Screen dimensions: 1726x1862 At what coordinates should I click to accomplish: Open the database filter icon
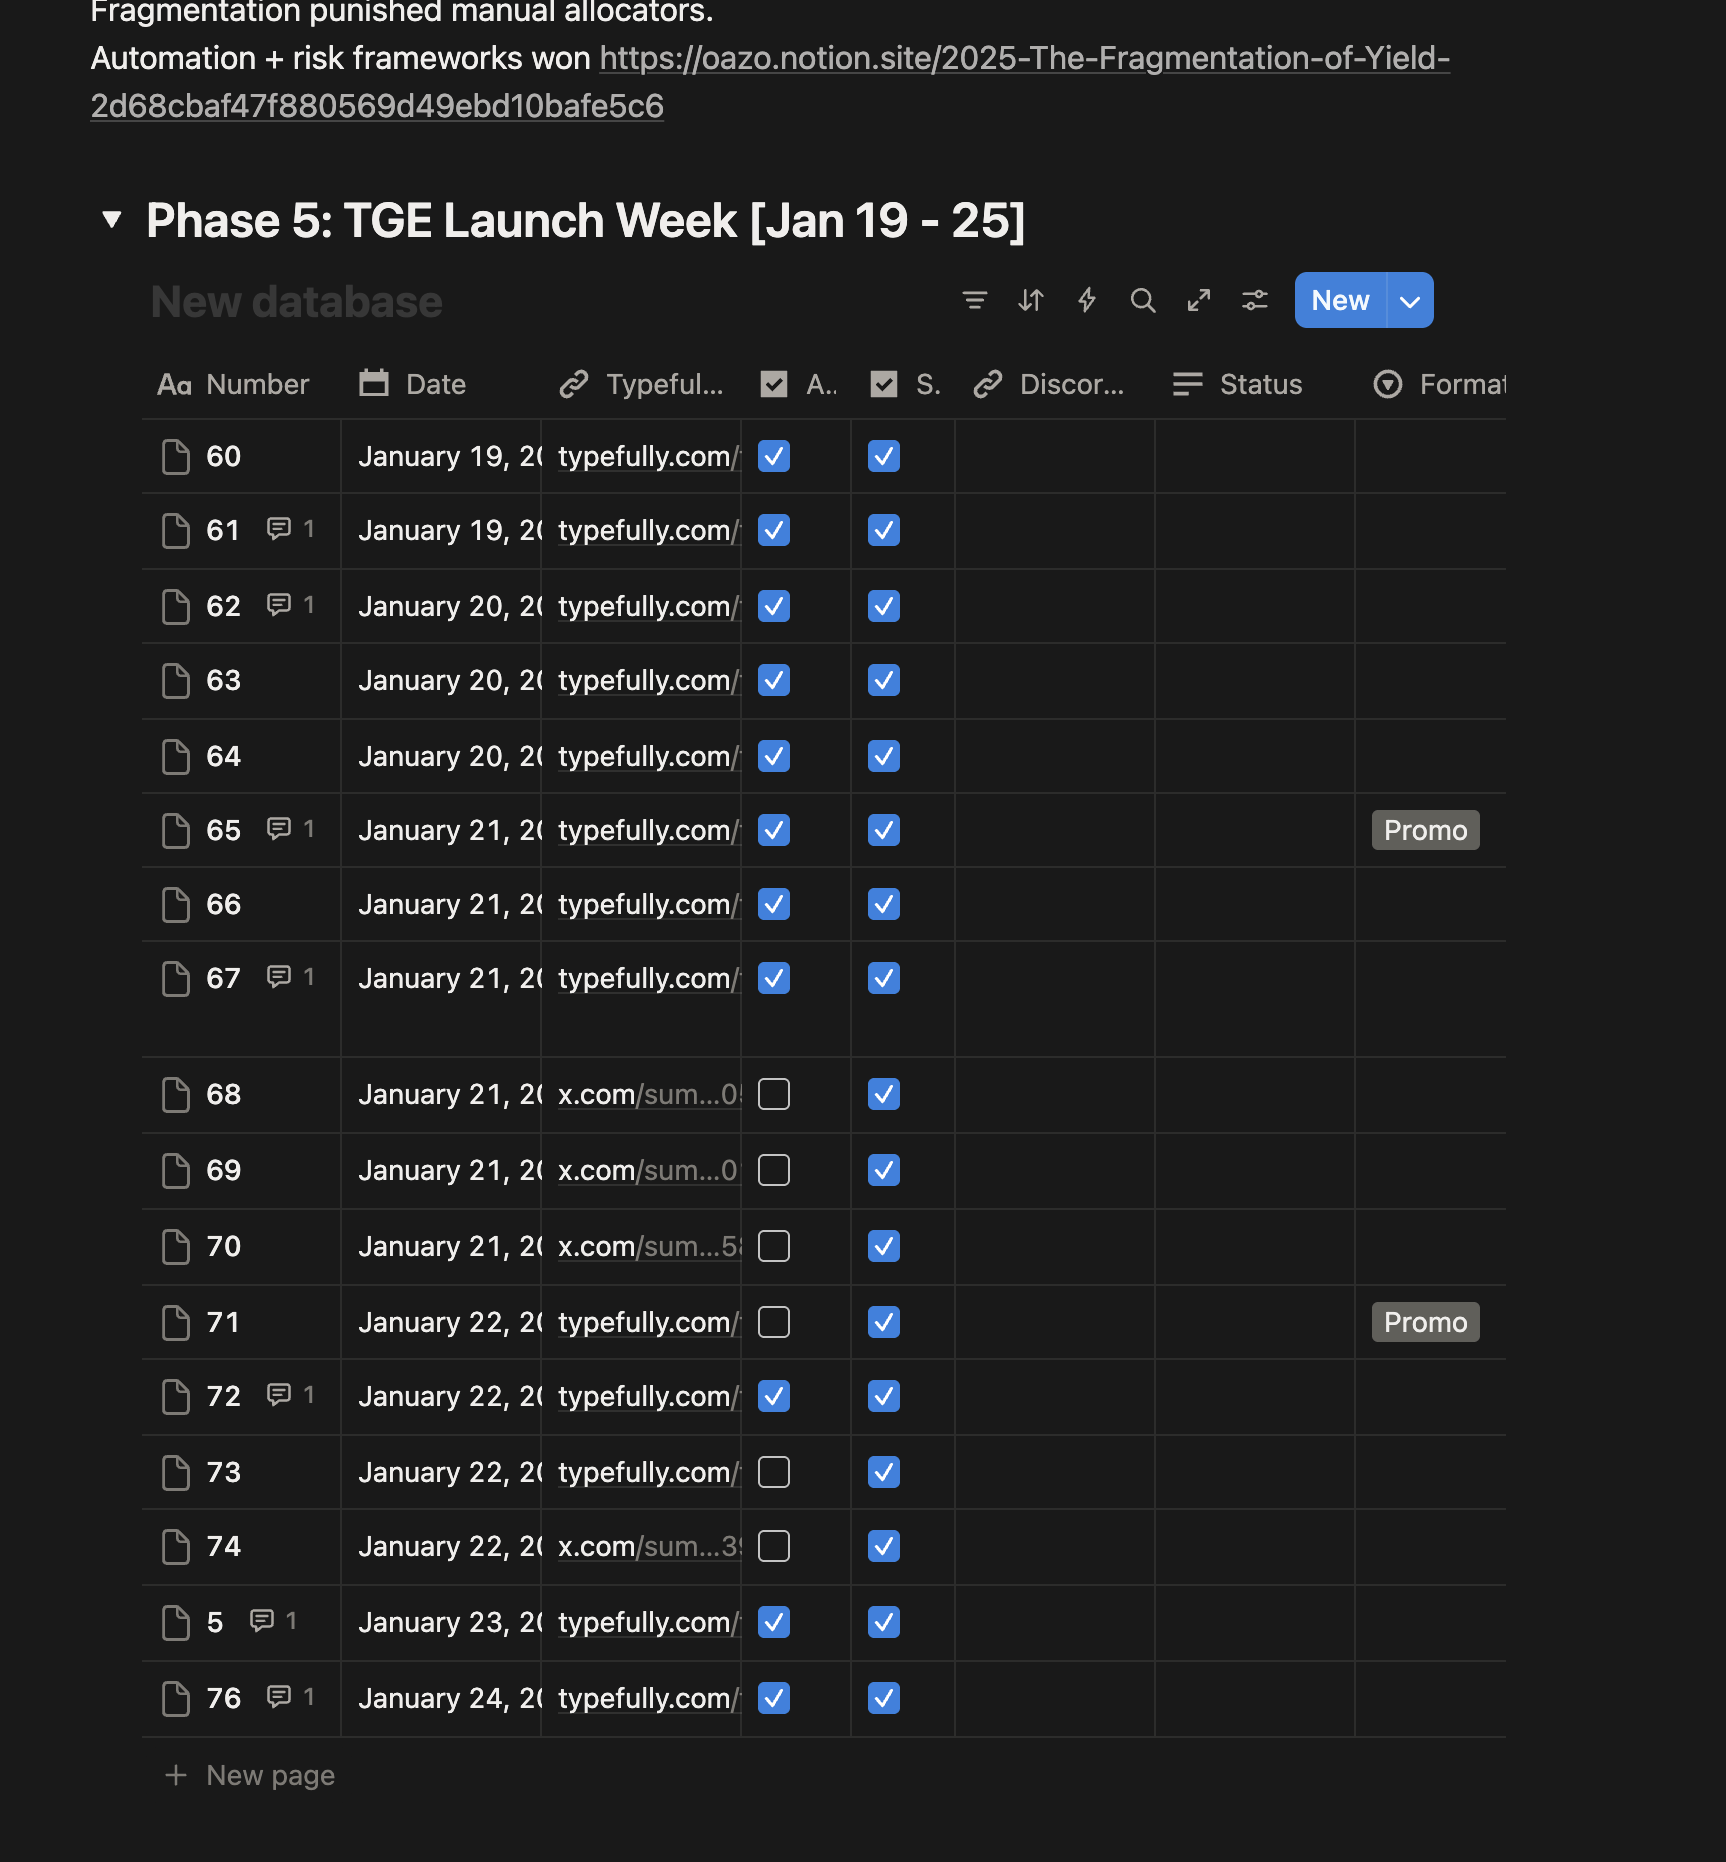(x=974, y=300)
